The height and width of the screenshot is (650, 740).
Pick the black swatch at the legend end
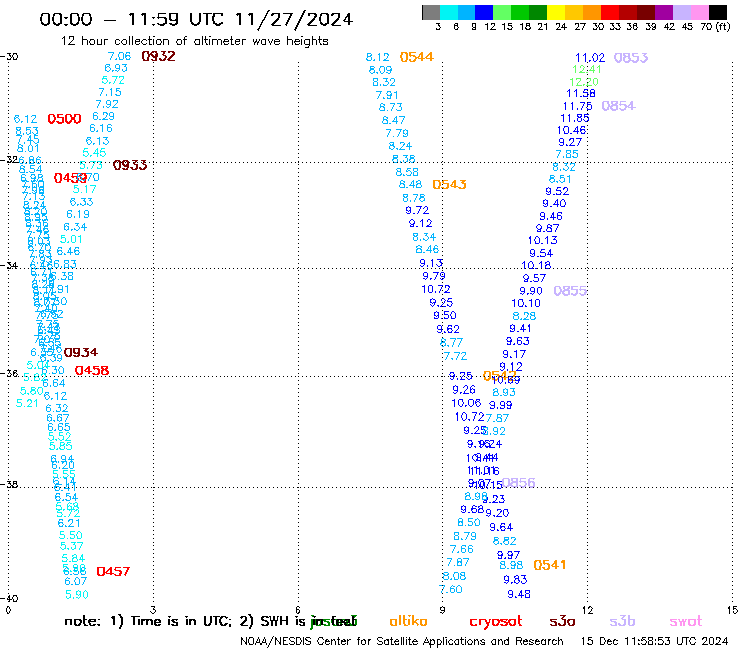718,12
